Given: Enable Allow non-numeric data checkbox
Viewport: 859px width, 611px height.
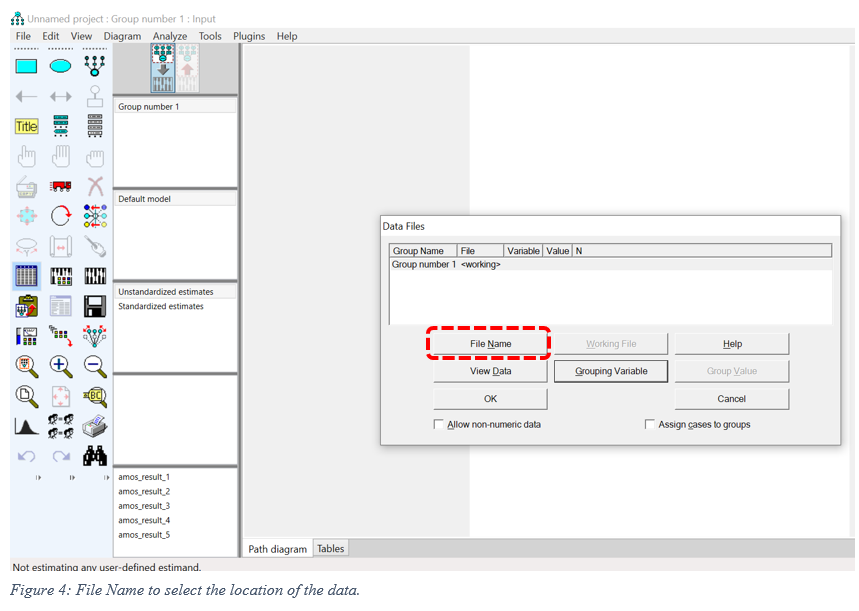Looking at the screenshot, I should 439,425.
